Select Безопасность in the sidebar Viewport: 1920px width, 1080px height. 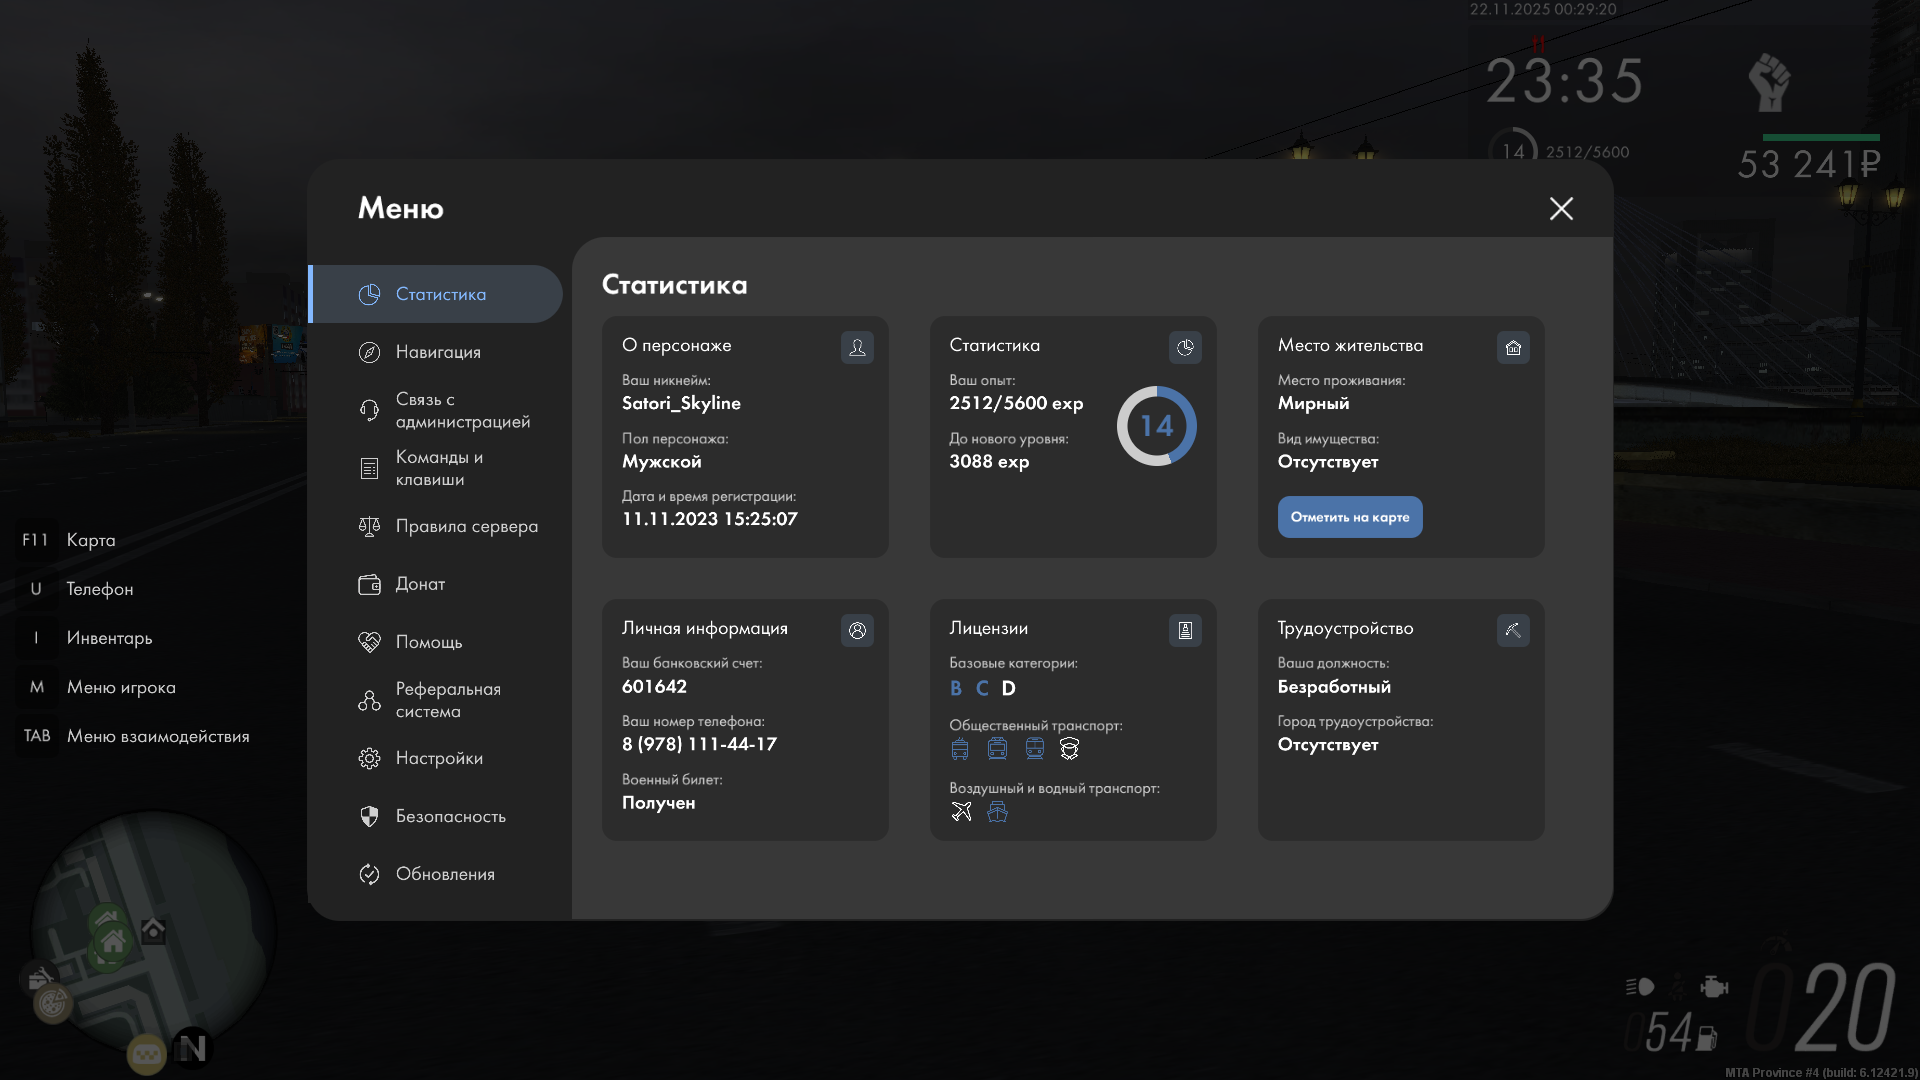coord(450,816)
